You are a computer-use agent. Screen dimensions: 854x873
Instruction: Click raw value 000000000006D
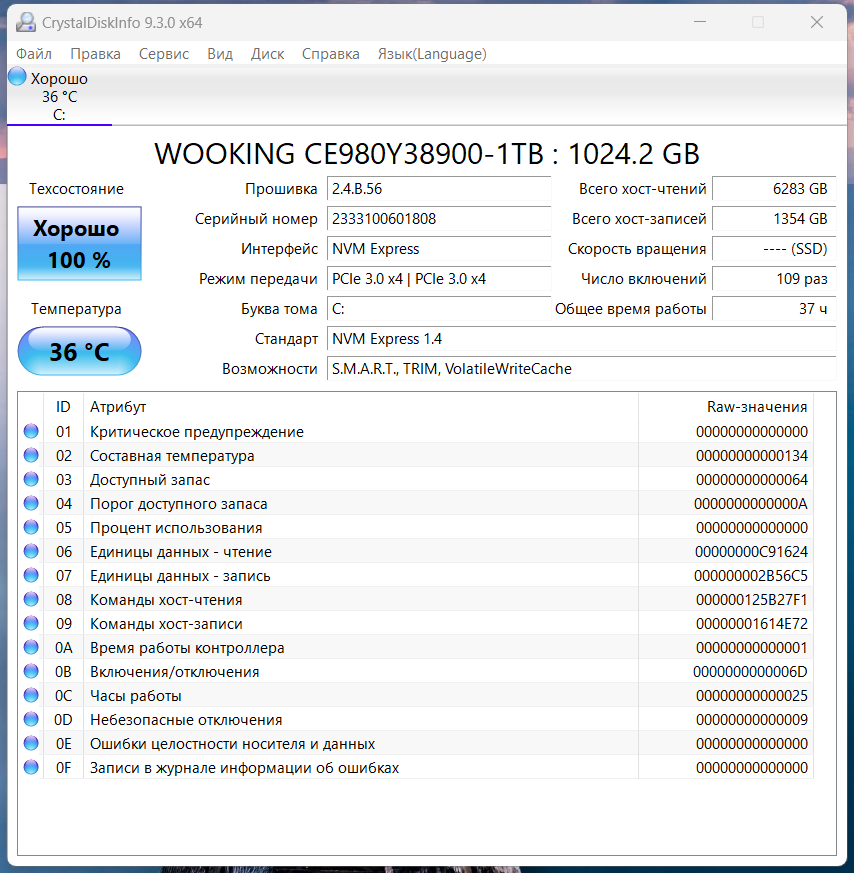pyautogui.click(x=750, y=672)
